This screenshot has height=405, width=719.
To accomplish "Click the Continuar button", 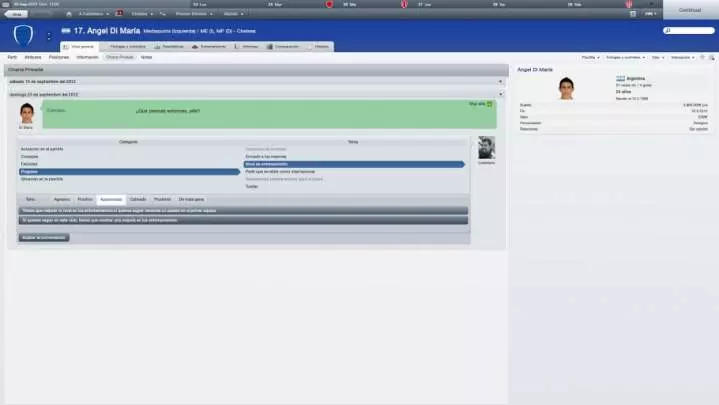I will pyautogui.click(x=690, y=10).
